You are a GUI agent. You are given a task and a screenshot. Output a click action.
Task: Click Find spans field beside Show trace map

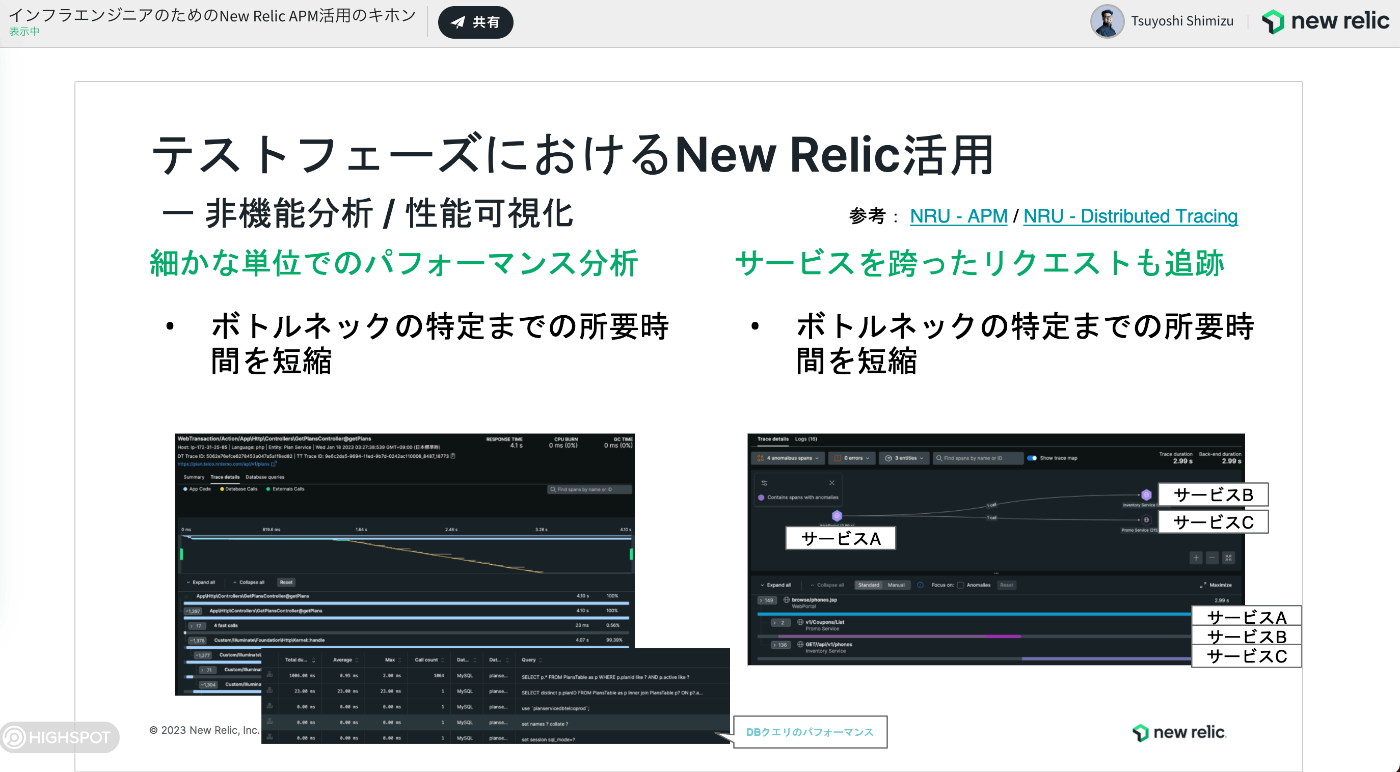click(978, 458)
